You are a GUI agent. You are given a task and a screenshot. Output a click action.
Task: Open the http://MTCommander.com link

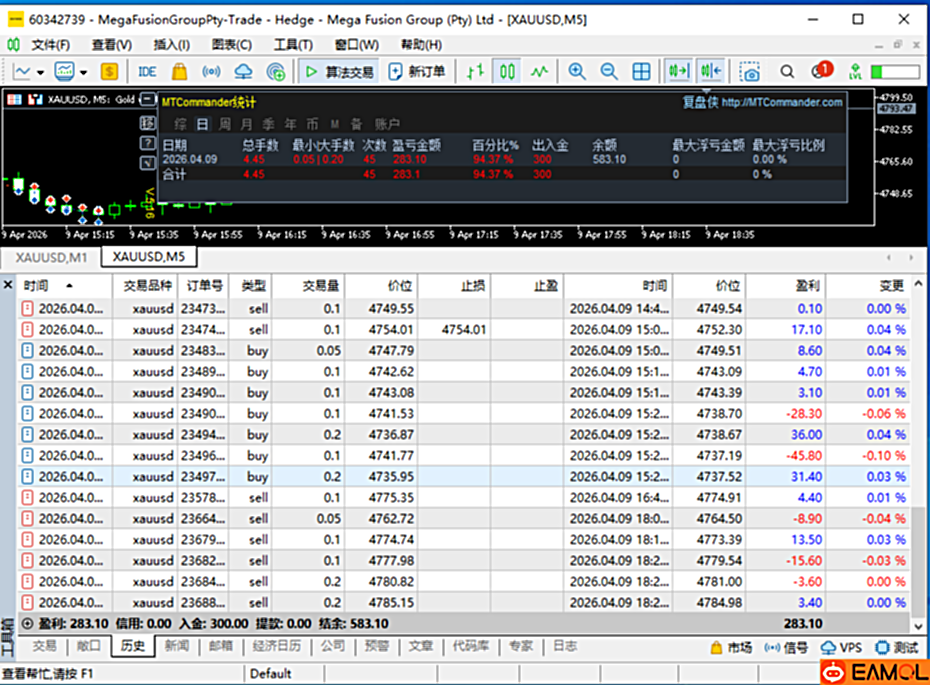pyautogui.click(x=781, y=102)
